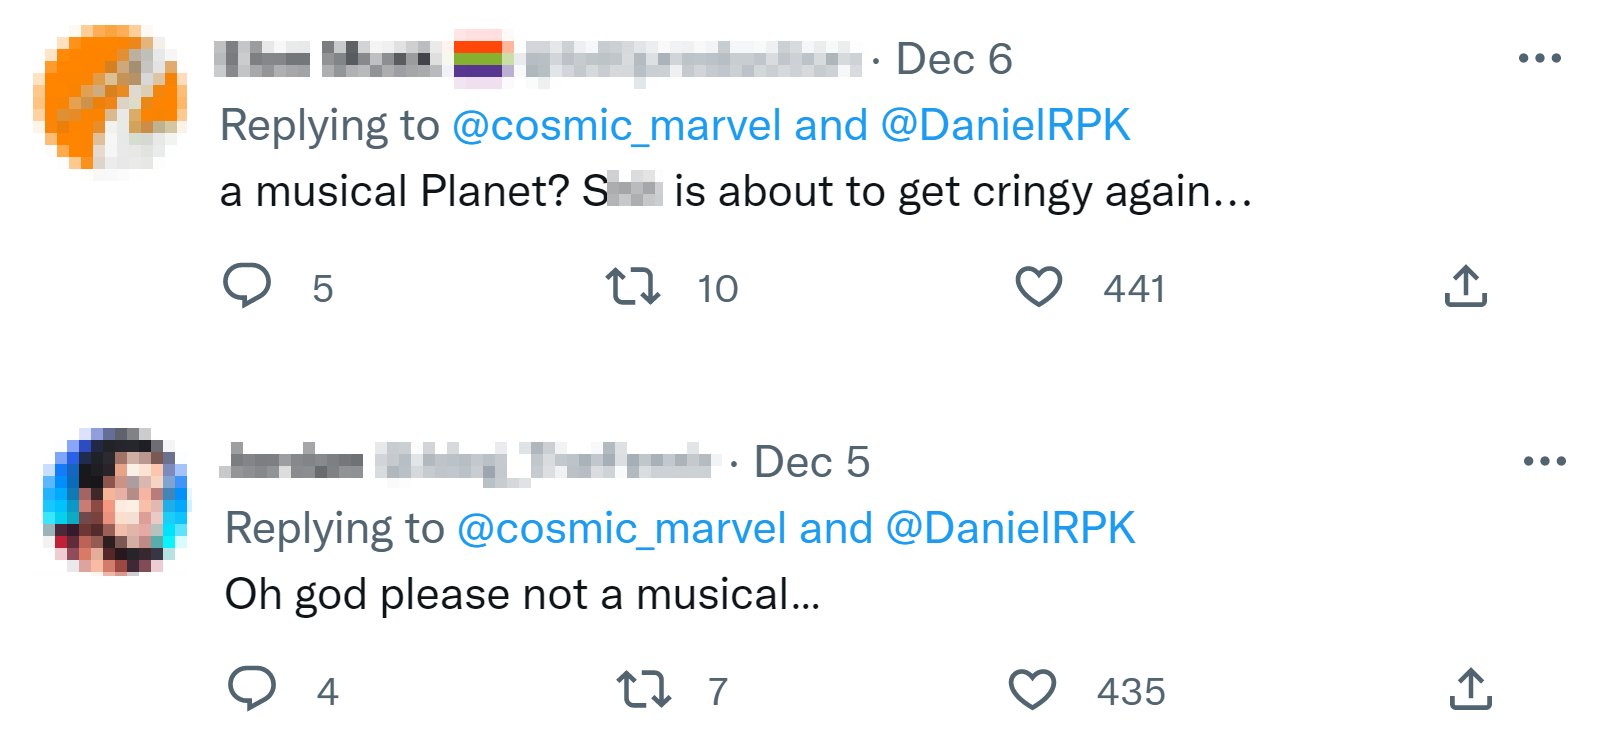Open @DanielRPK mention in the Dec 6 reply
Screen dimensions: 1606x747
click(1005, 126)
